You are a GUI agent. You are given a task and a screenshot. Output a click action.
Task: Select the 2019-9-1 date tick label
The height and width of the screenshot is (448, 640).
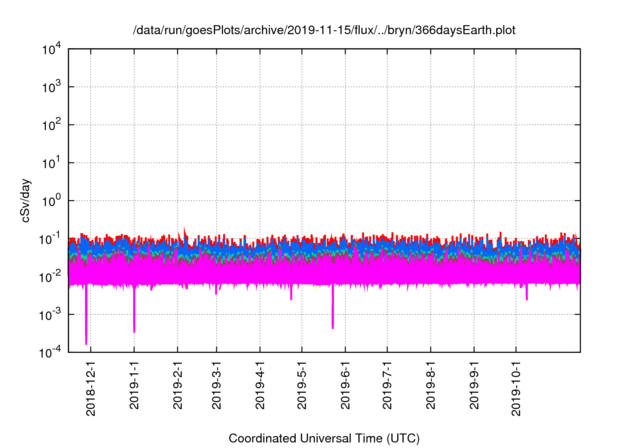coord(472,384)
